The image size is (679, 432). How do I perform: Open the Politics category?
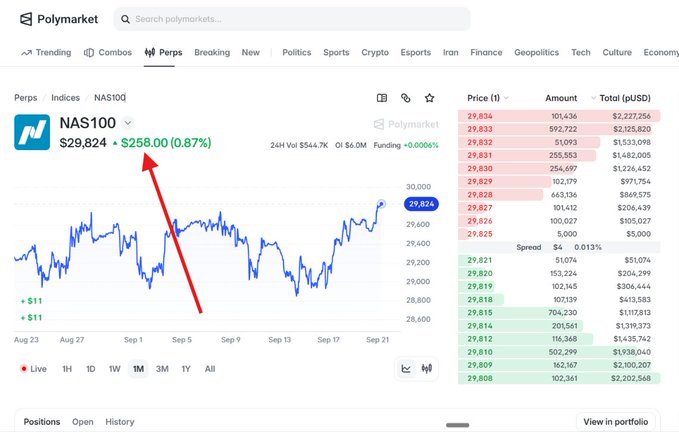pyautogui.click(x=297, y=52)
